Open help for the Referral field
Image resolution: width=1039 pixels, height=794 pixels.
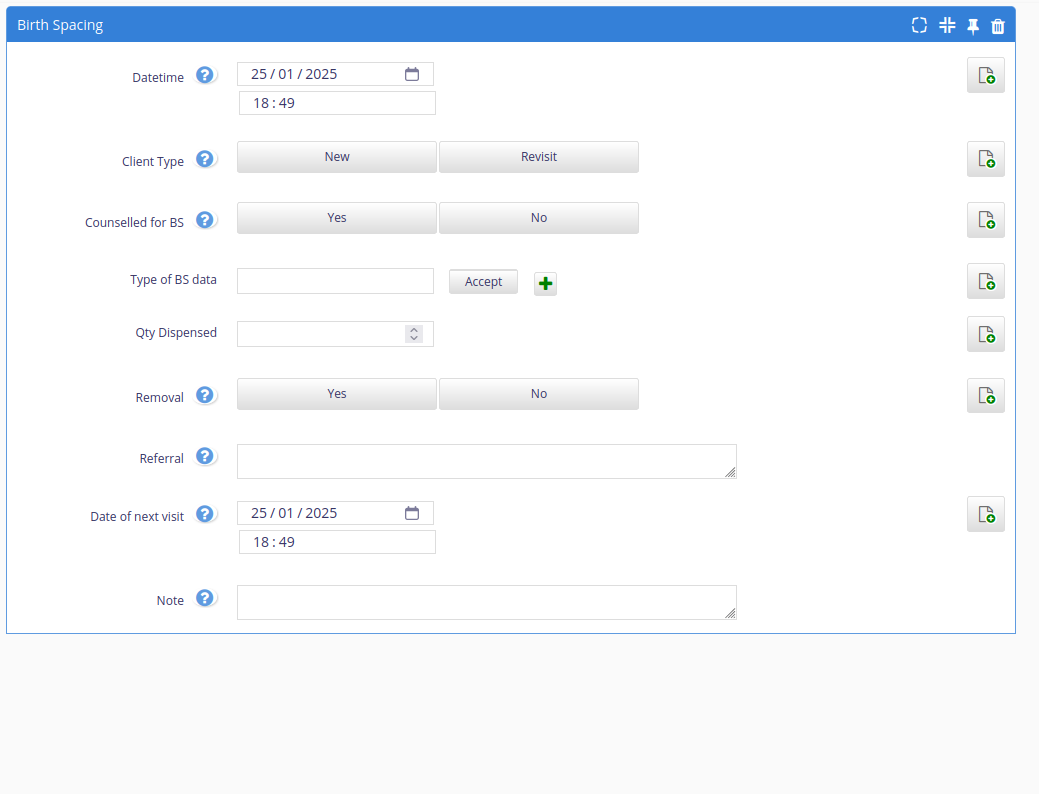pos(205,456)
